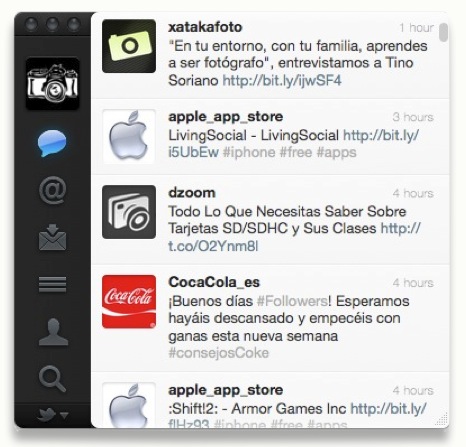Open the #iphone hashtag in LivingSocial tweet
The width and height of the screenshot is (466, 447).
(x=249, y=152)
